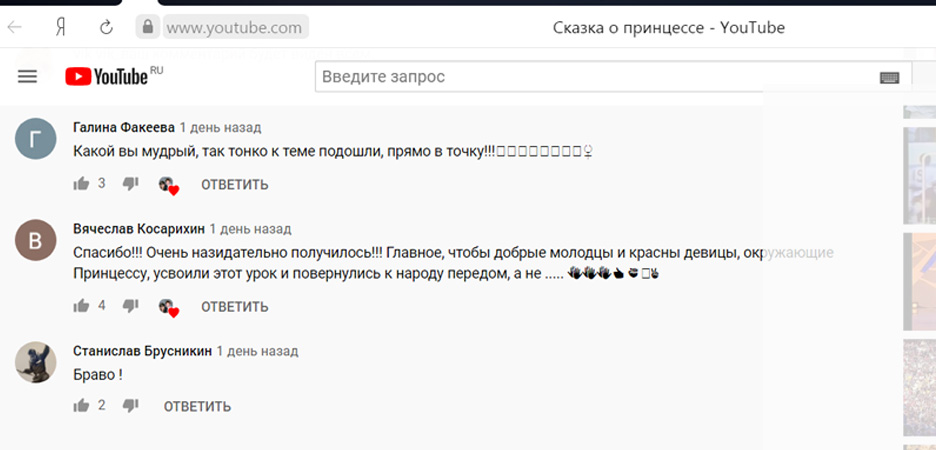Image resolution: width=936 pixels, height=450 pixels.
Task: Click the page title 'Сказка о принцессе - YouTube'
Action: [669, 27]
